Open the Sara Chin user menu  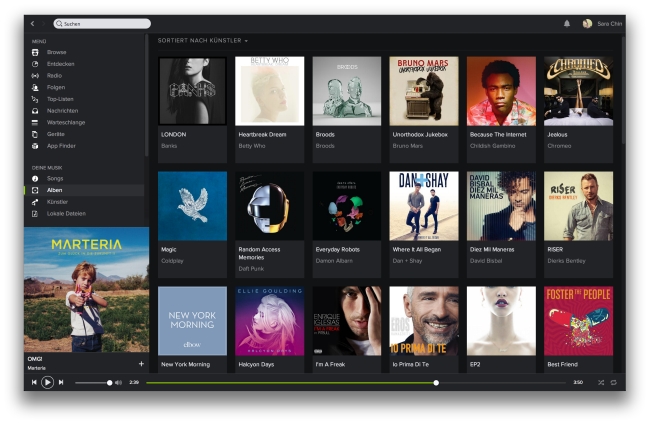point(604,23)
